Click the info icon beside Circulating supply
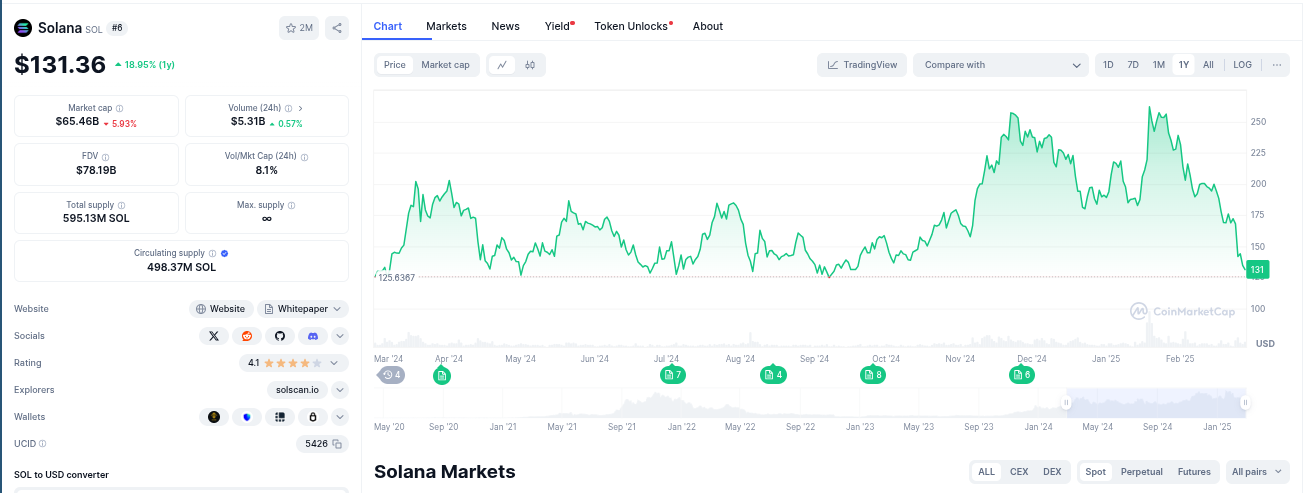1303x493 pixels. pyautogui.click(x=212, y=254)
